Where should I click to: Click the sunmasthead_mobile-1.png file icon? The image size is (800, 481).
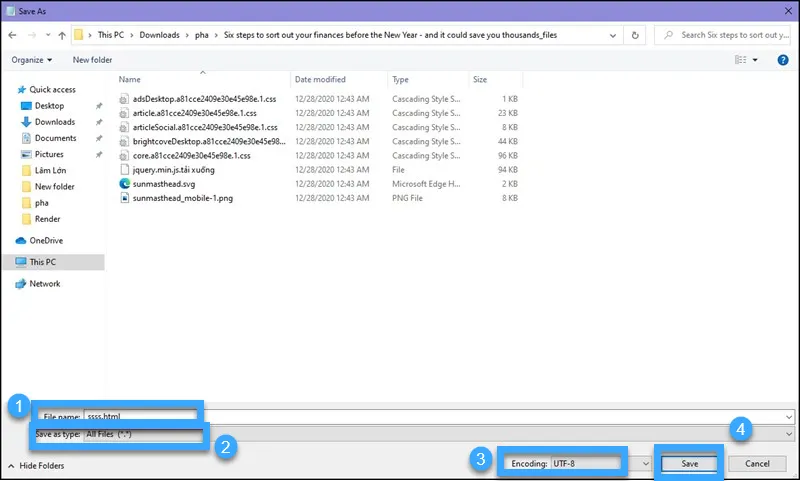tap(124, 198)
